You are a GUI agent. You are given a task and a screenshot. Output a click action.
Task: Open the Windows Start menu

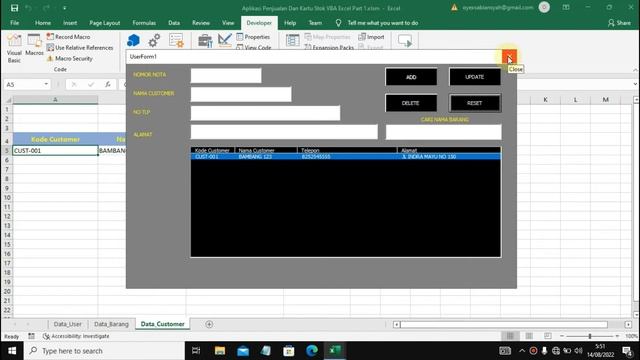tap(12, 351)
